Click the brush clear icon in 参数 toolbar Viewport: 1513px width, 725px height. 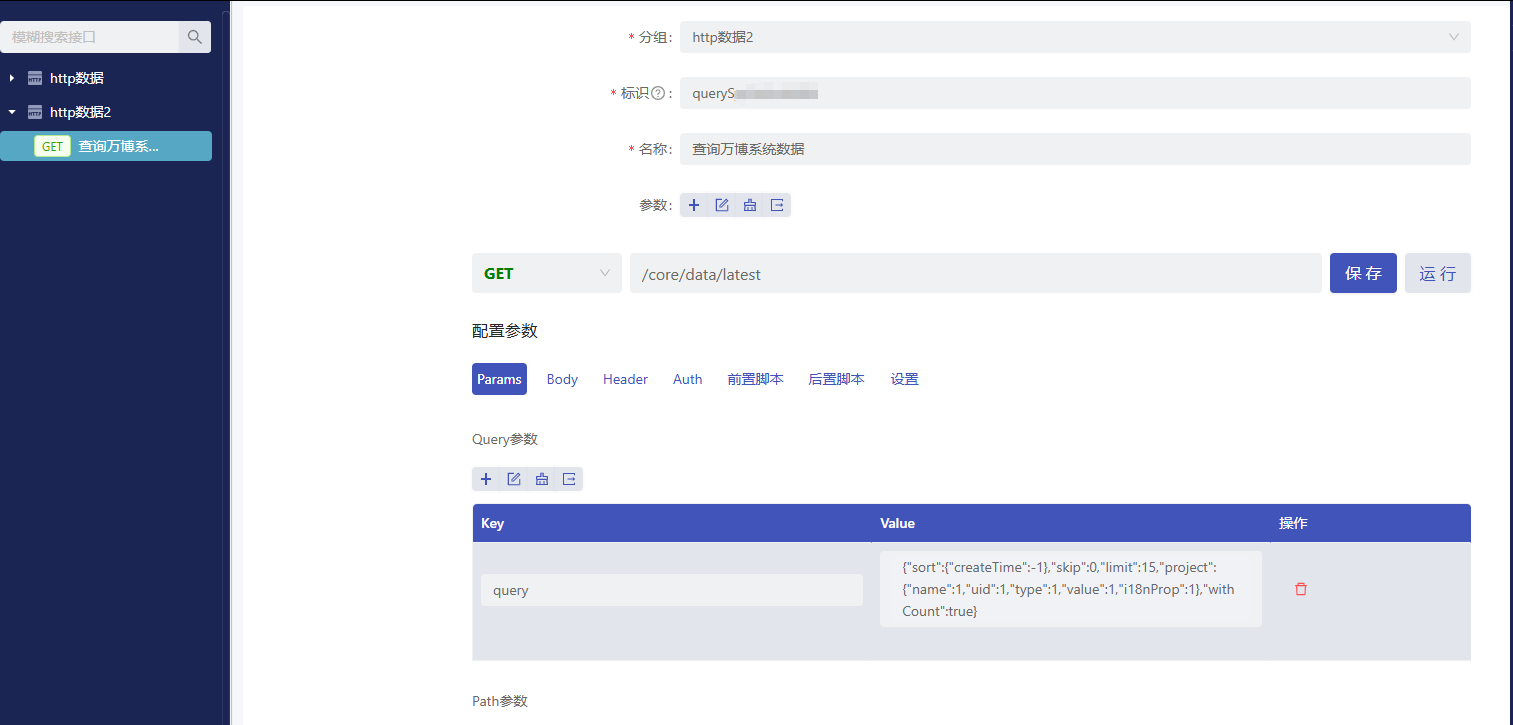click(x=750, y=205)
